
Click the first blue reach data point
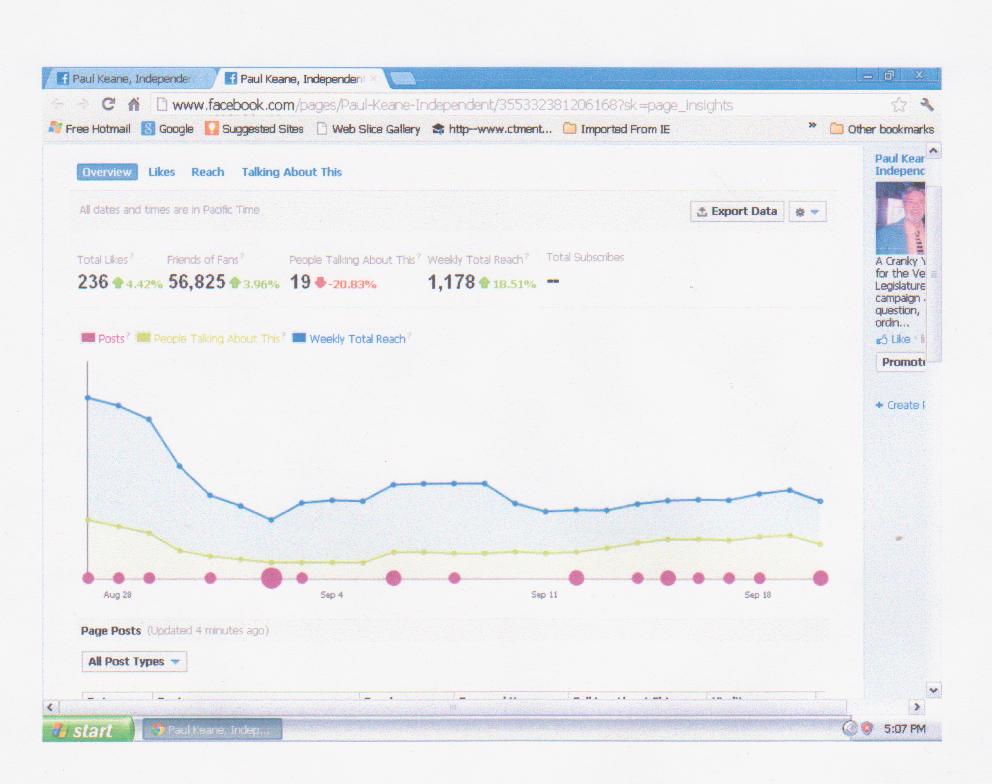tap(88, 397)
